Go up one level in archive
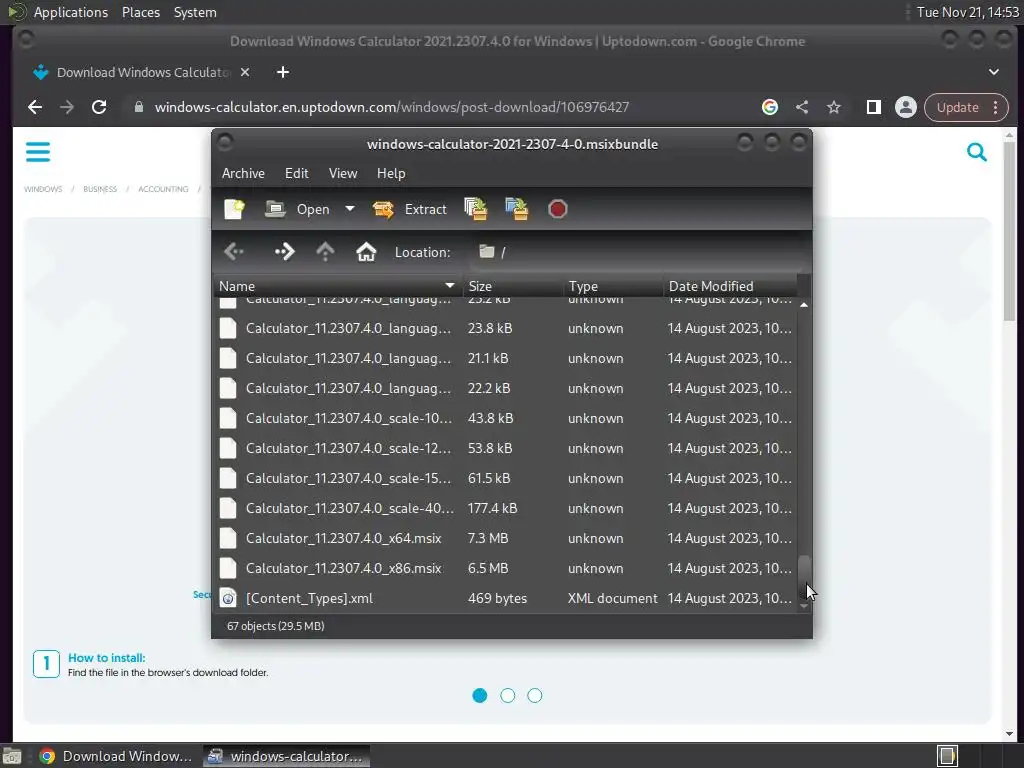The image size is (1024, 768). pos(325,251)
